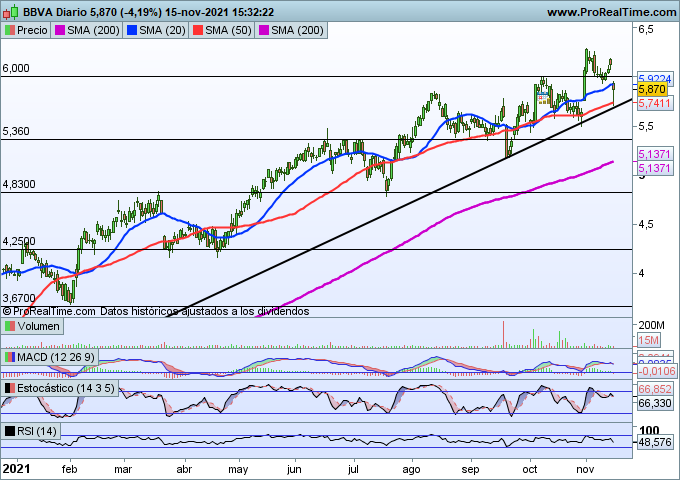Image resolution: width=680 pixels, height=480 pixels.
Task: Click the ago month label
Action: tap(411, 469)
